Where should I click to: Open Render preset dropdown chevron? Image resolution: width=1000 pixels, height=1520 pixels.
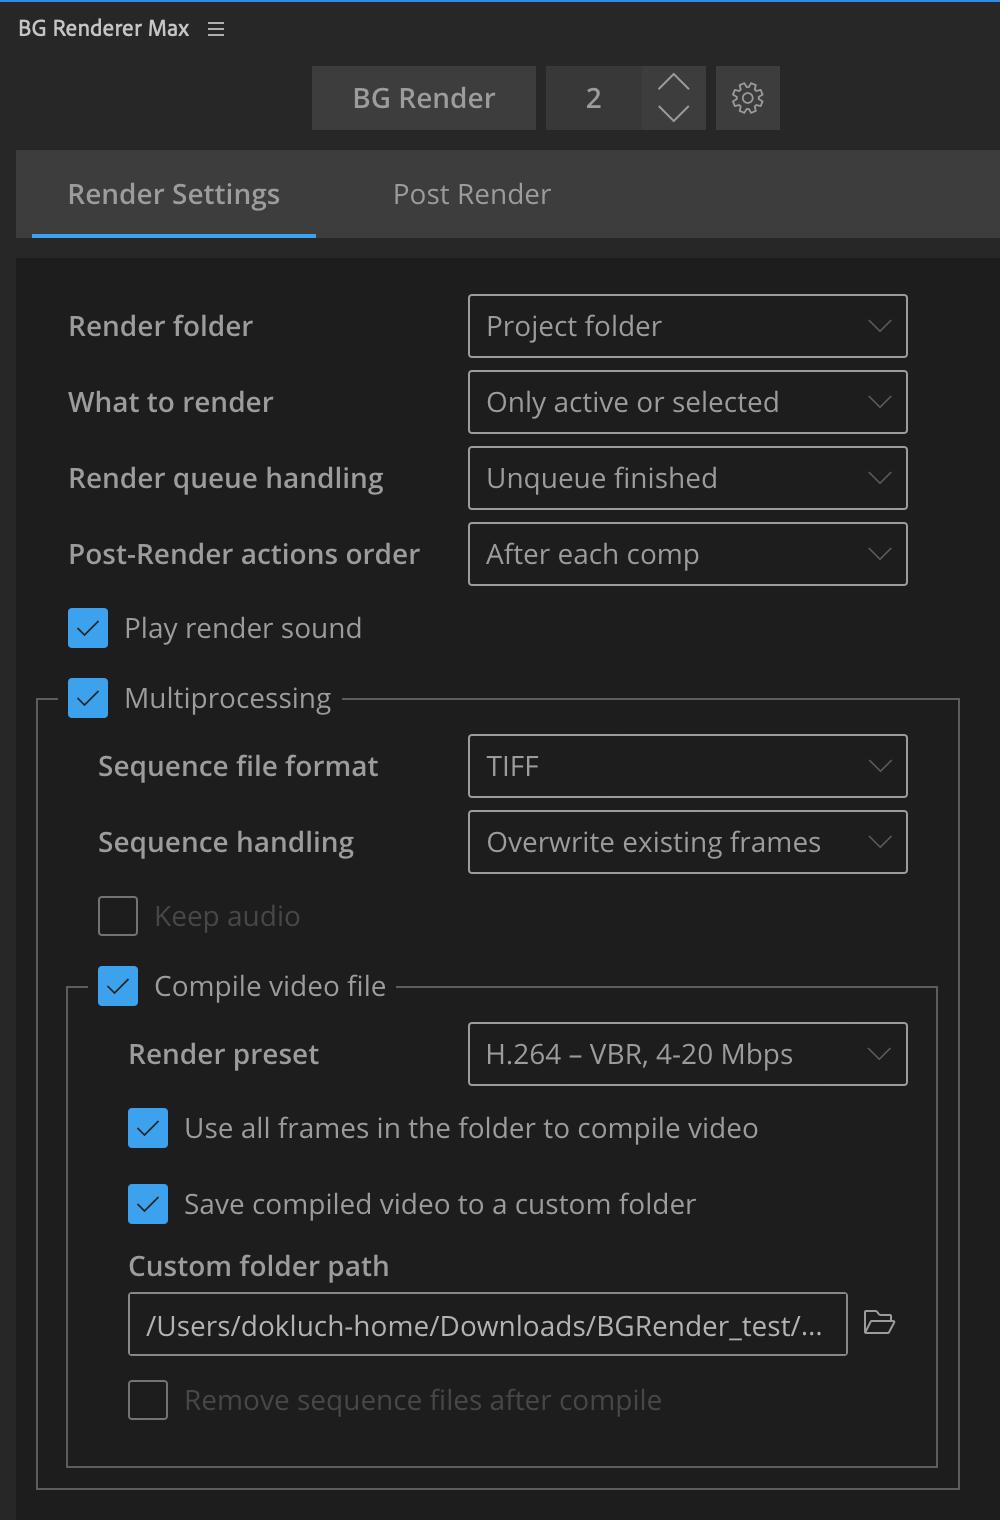(x=878, y=1053)
